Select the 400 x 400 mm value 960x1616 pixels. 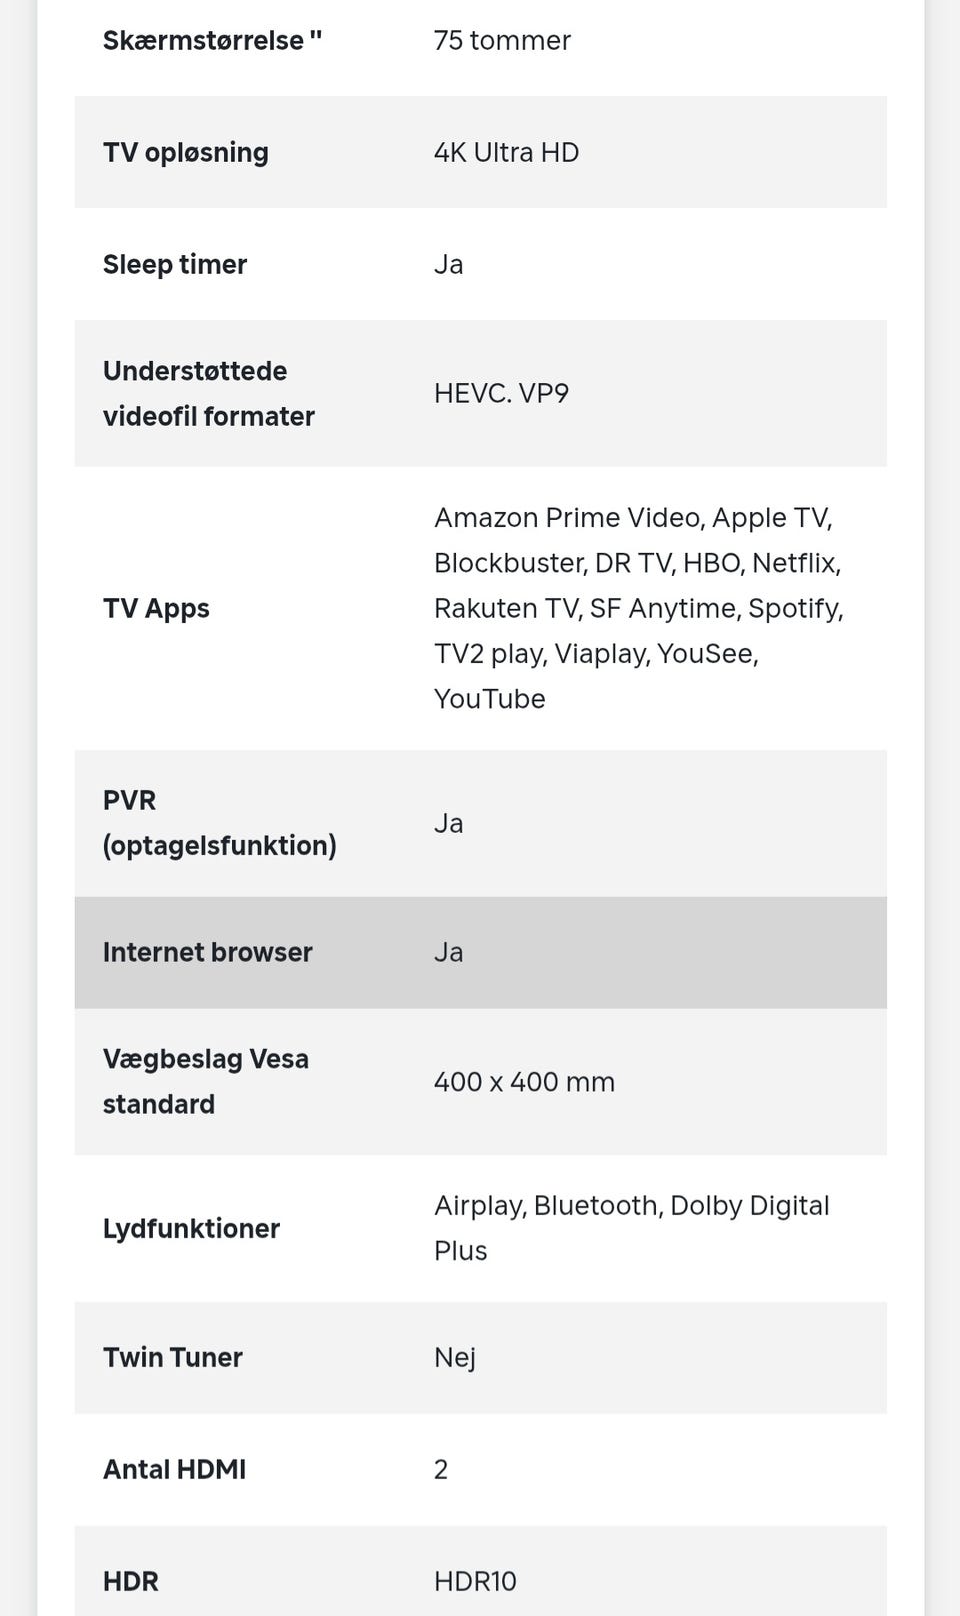[x=524, y=1082]
